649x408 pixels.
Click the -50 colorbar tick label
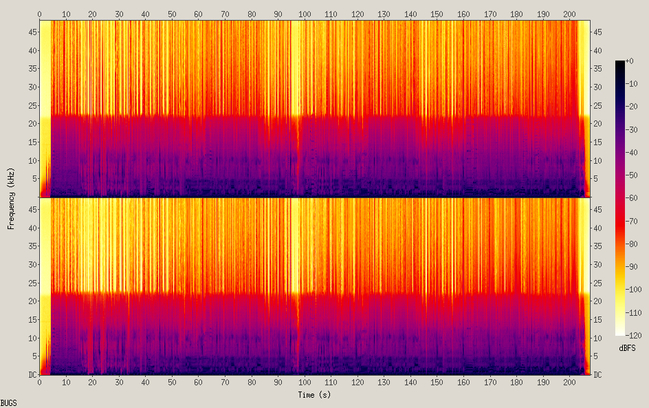point(632,175)
